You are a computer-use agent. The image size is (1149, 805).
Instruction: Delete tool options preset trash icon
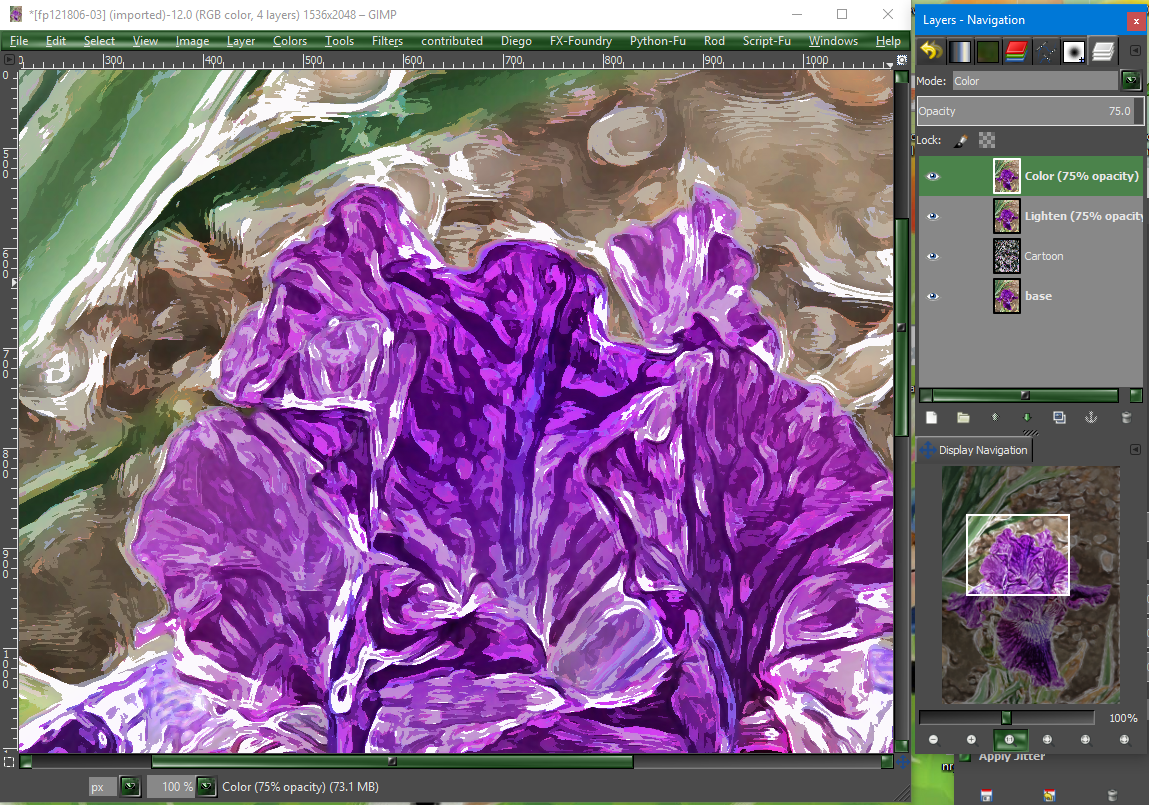1112,795
